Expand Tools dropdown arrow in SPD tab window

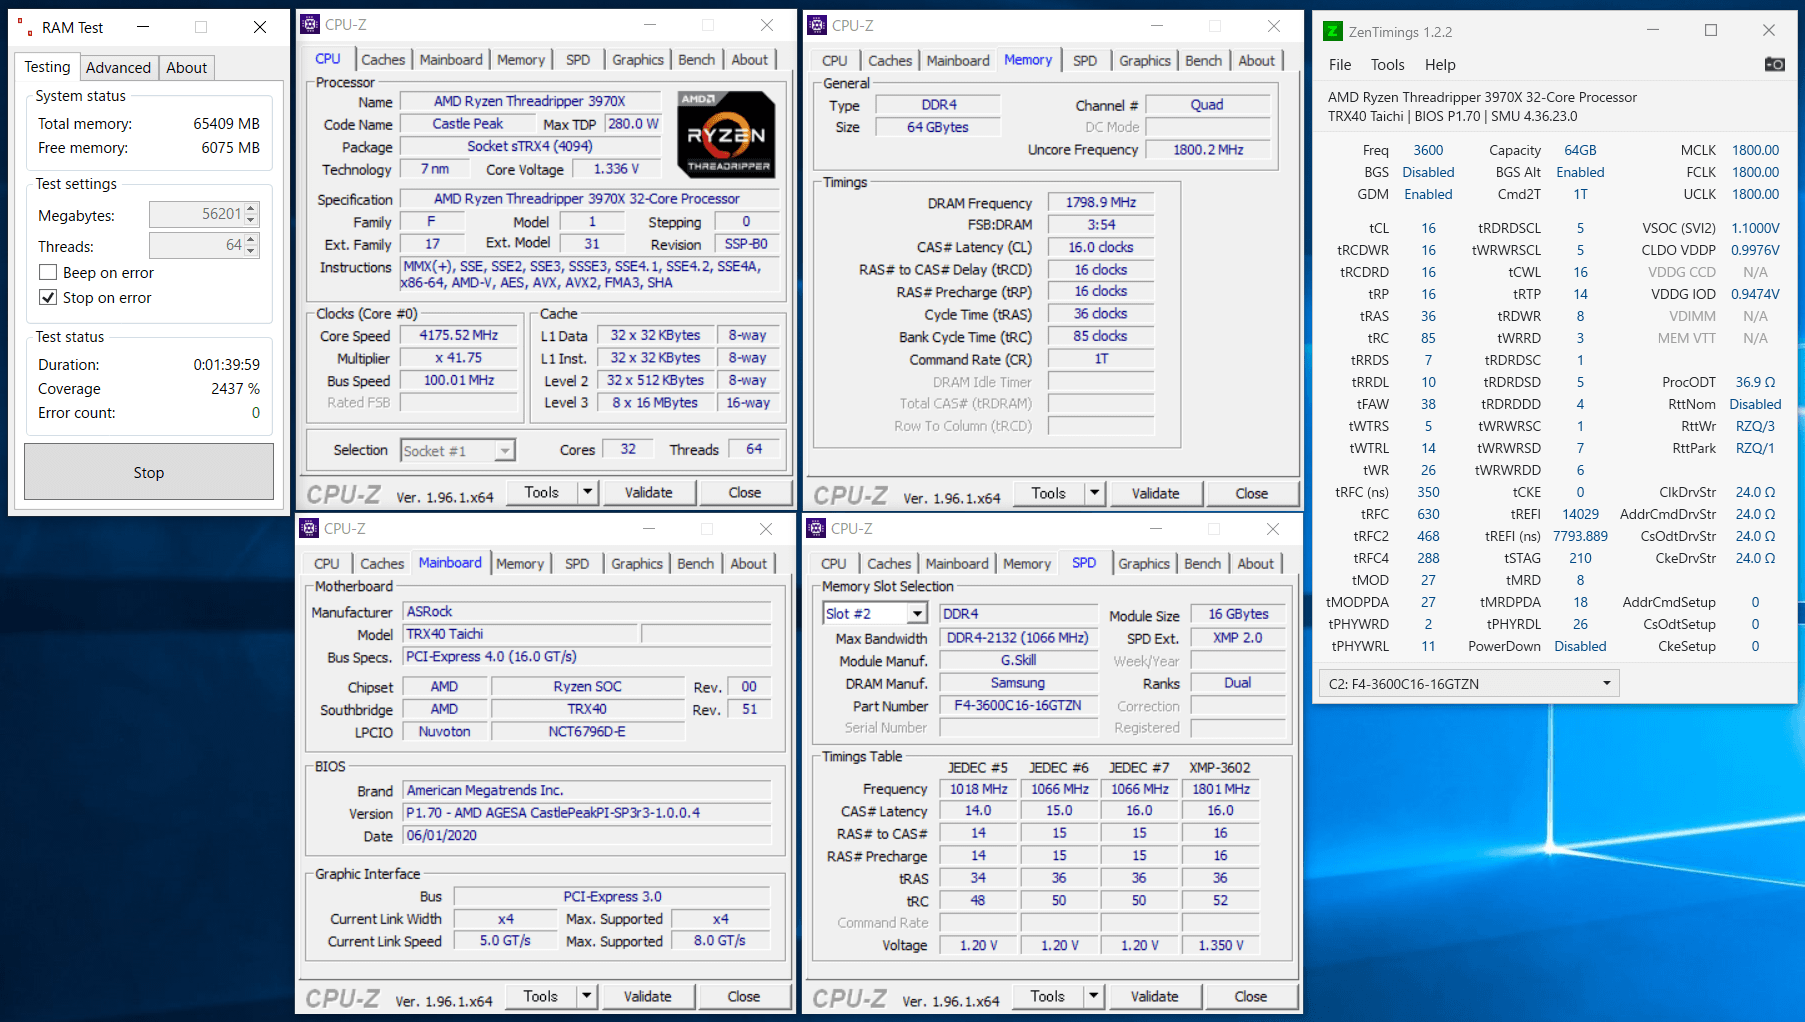[x=1094, y=996]
